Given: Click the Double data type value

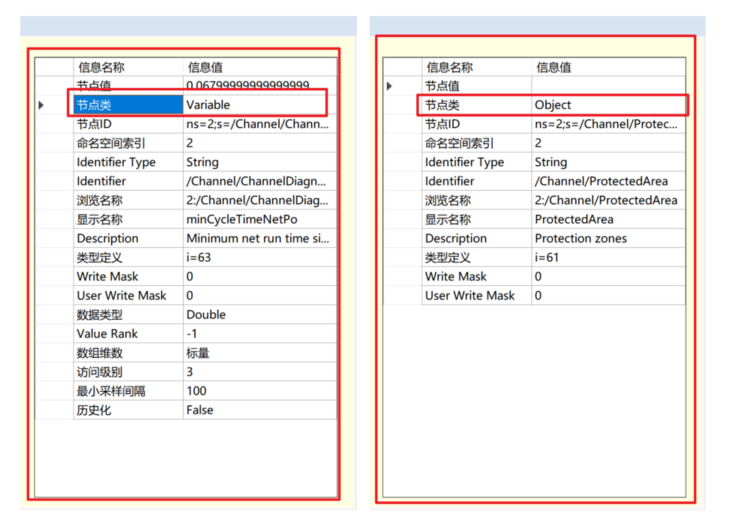Looking at the screenshot, I should [206, 314].
